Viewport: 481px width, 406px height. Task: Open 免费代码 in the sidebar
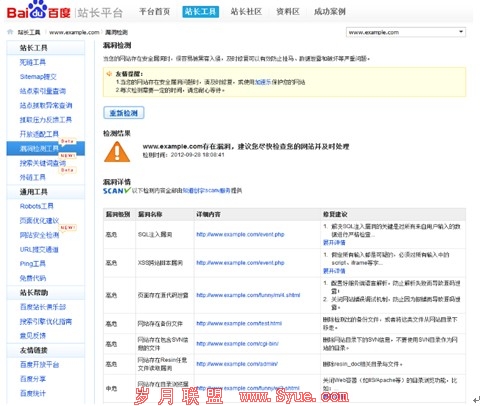pos(33,278)
